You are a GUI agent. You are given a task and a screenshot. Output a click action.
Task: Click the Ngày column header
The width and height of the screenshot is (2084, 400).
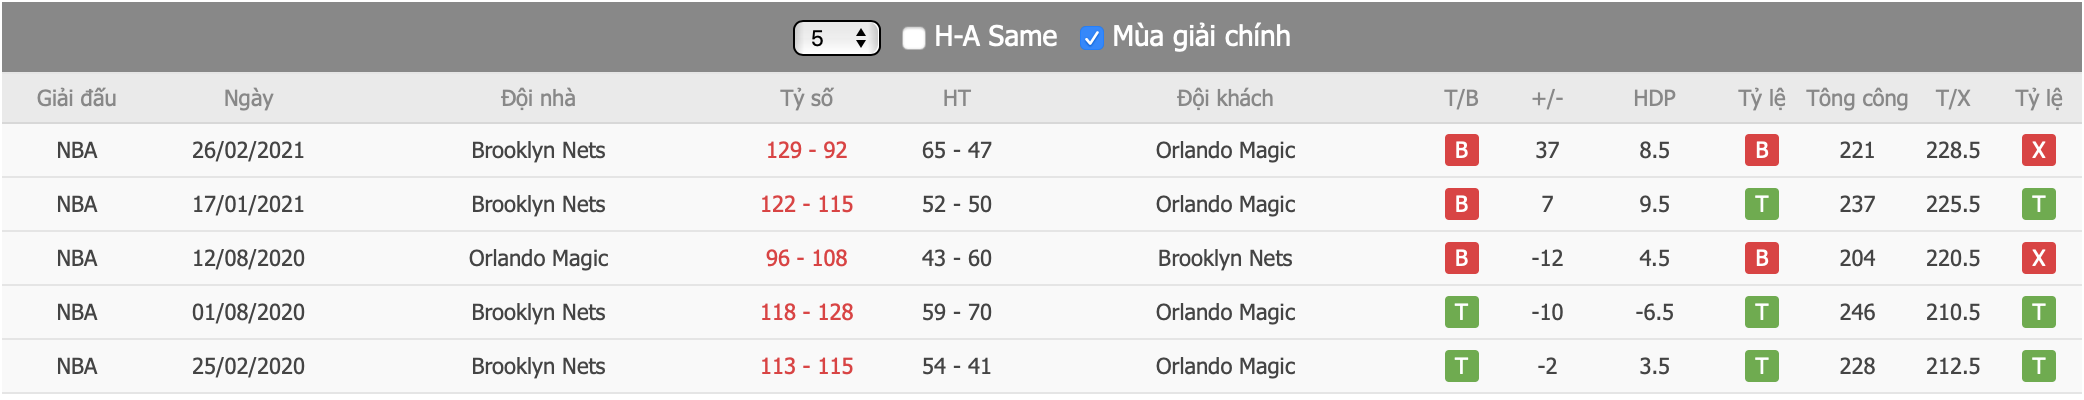click(248, 98)
